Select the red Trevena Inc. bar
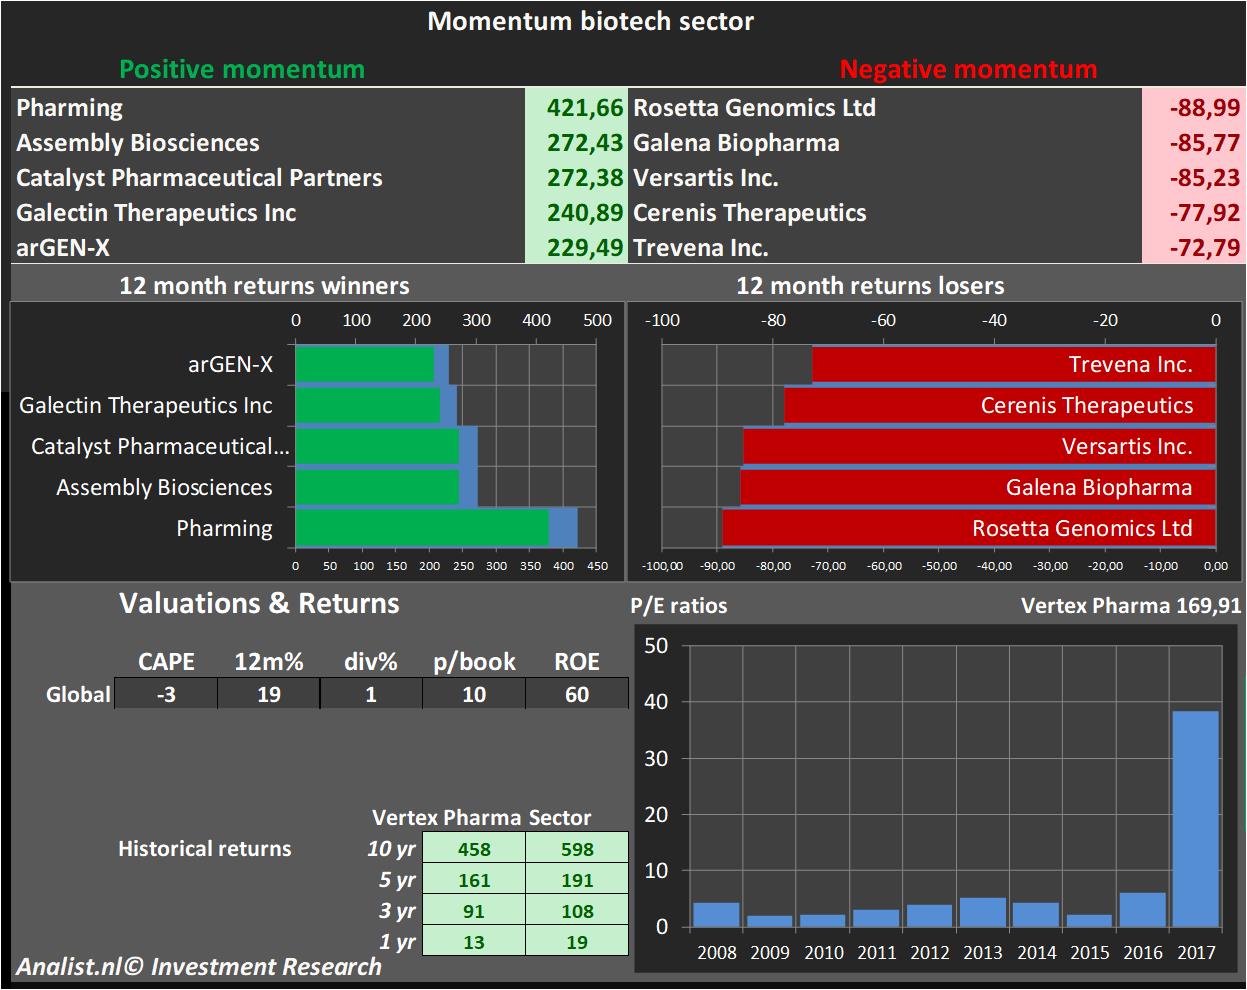1247x990 pixels. [1012, 365]
